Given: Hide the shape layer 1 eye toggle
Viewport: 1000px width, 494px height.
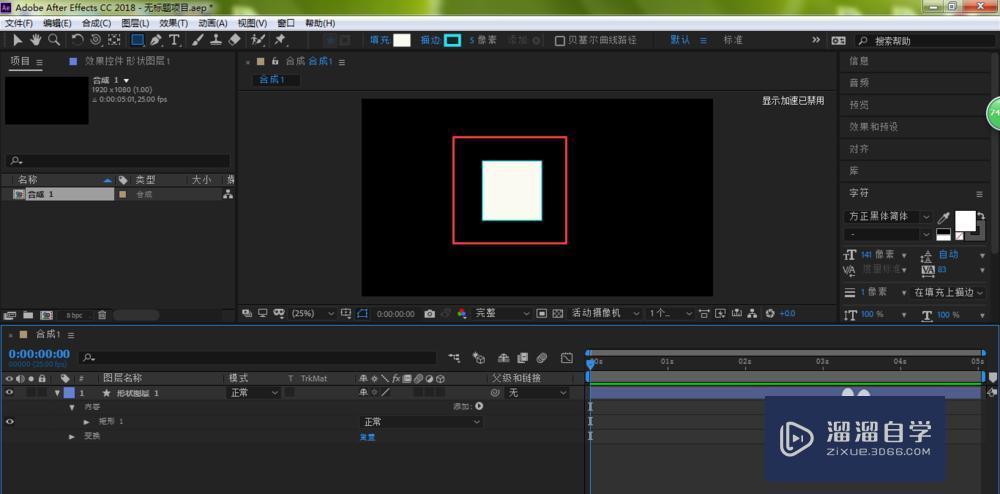Looking at the screenshot, I should (x=10, y=393).
